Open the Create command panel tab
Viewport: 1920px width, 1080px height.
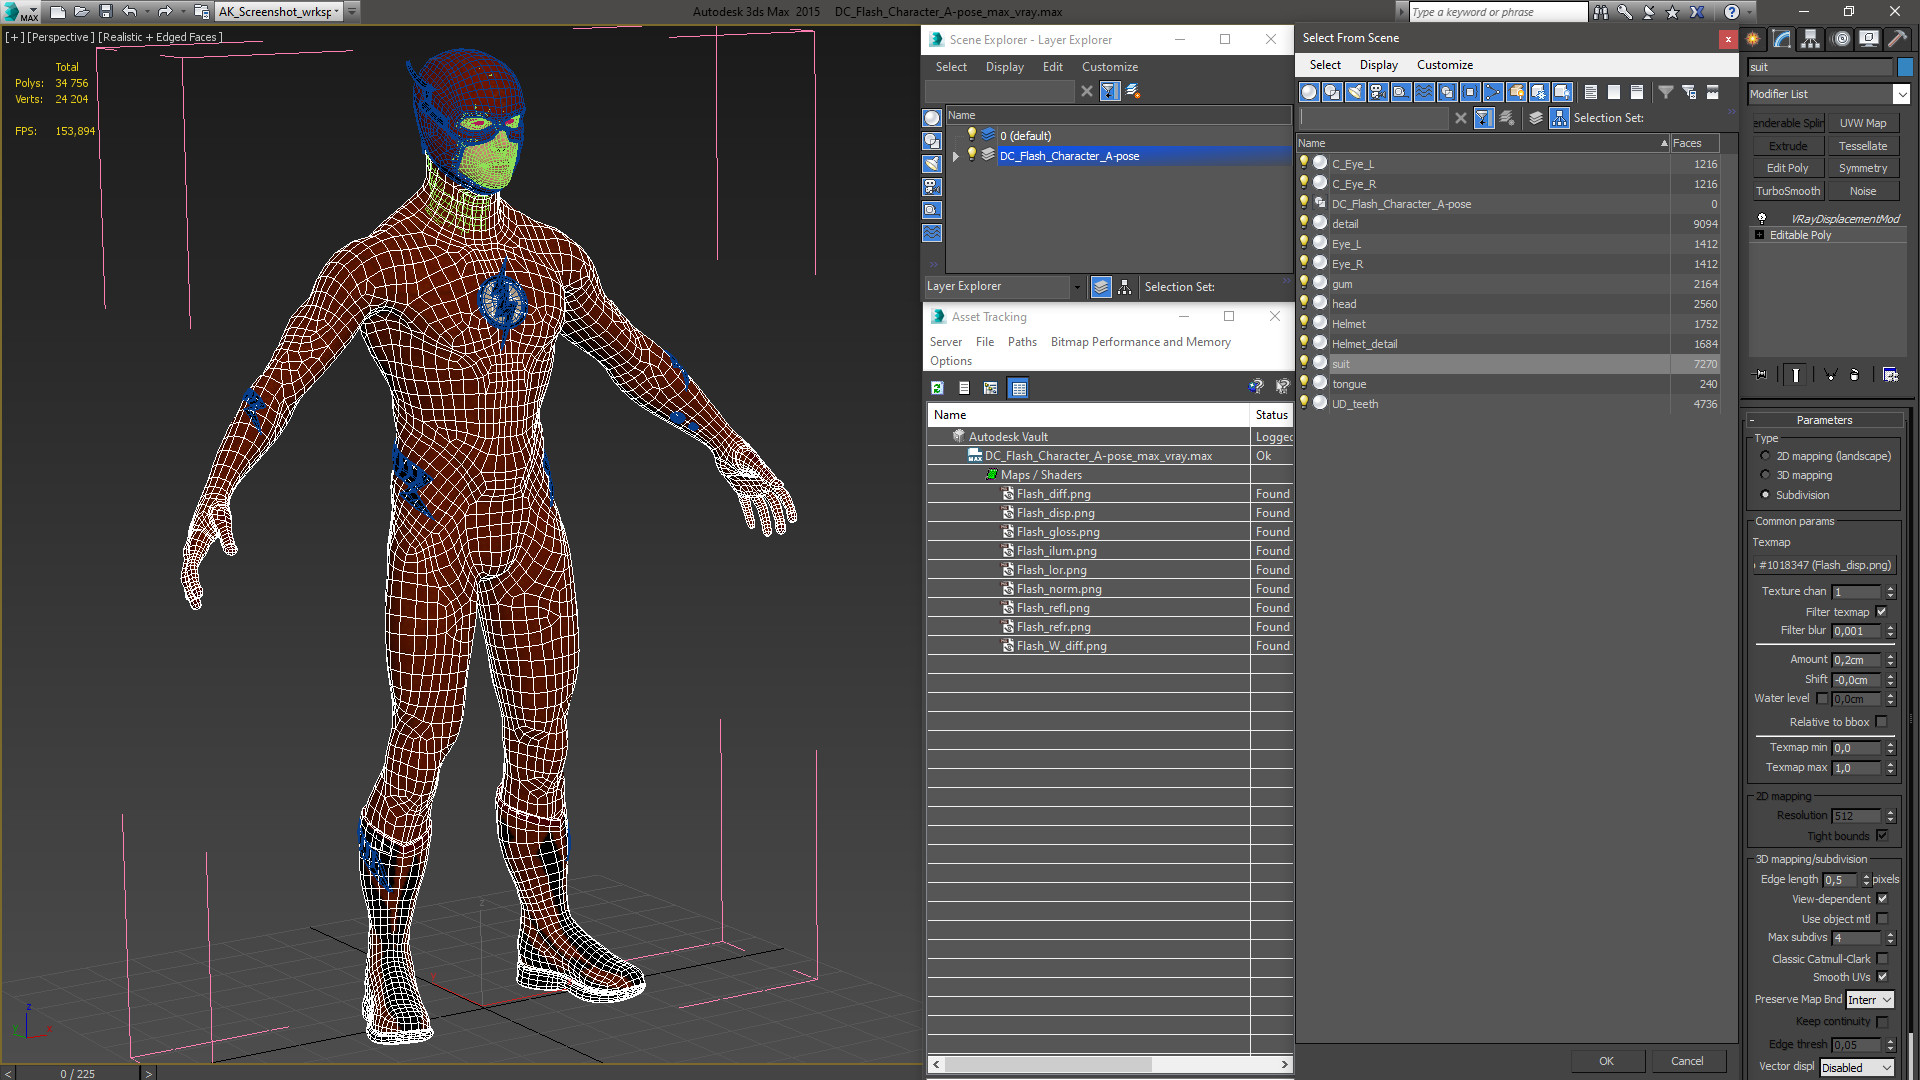(1753, 39)
